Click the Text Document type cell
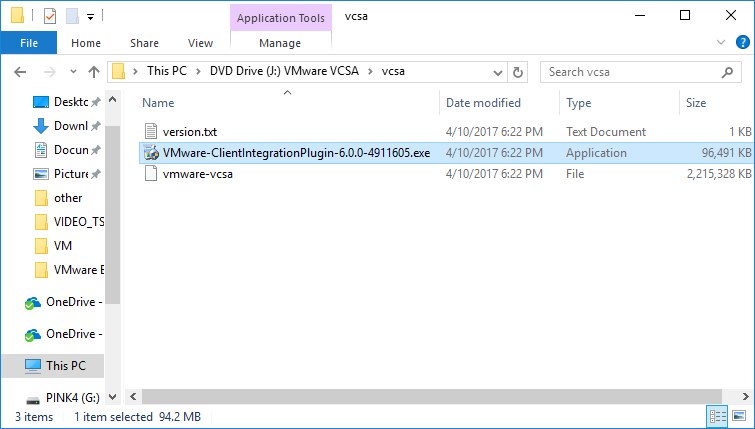The image size is (755, 429). 606,131
